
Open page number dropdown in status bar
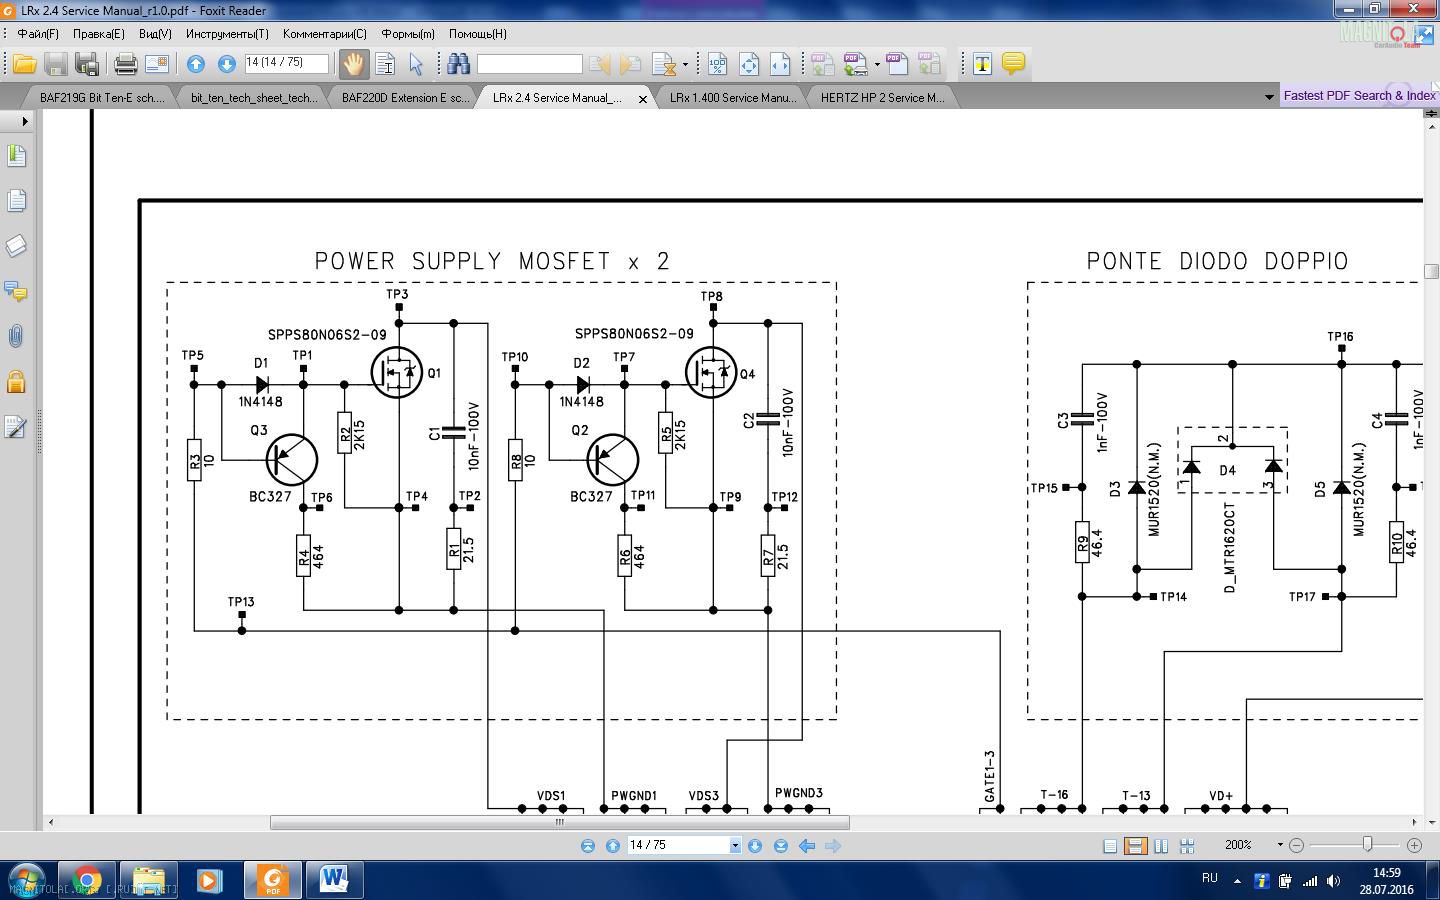tap(735, 846)
